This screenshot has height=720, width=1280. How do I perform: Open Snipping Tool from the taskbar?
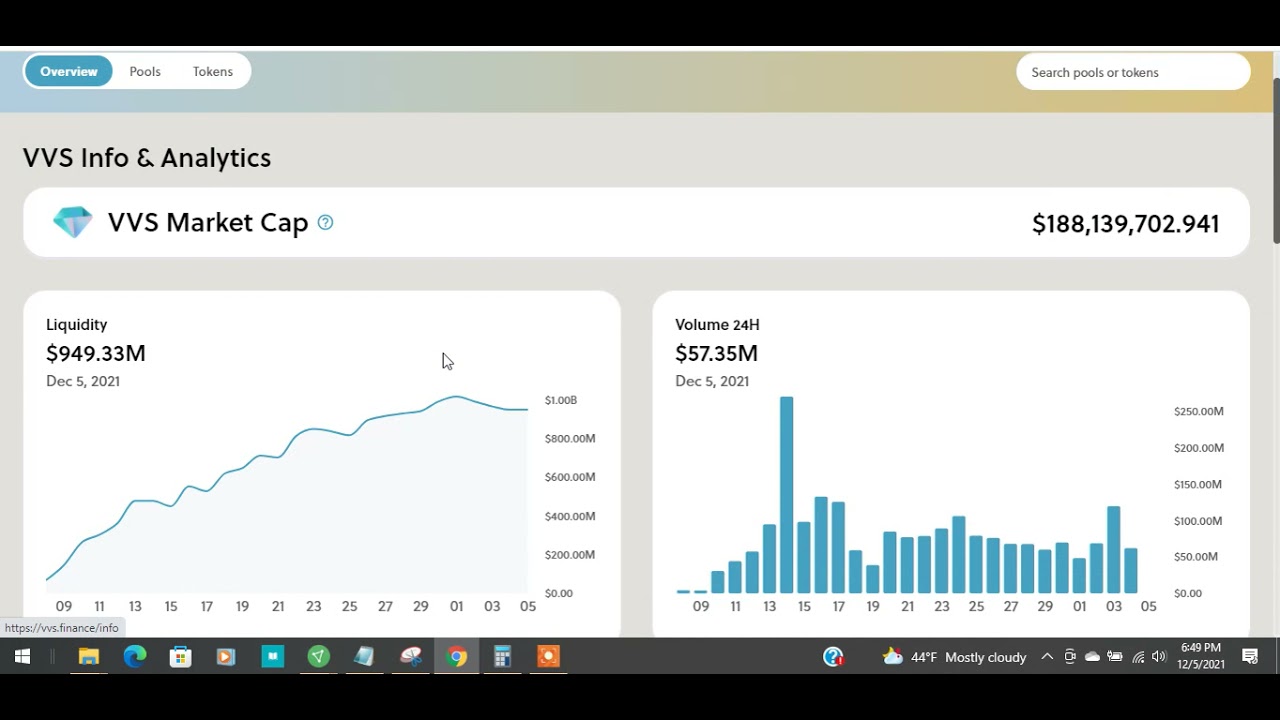pyautogui.click(x=411, y=657)
